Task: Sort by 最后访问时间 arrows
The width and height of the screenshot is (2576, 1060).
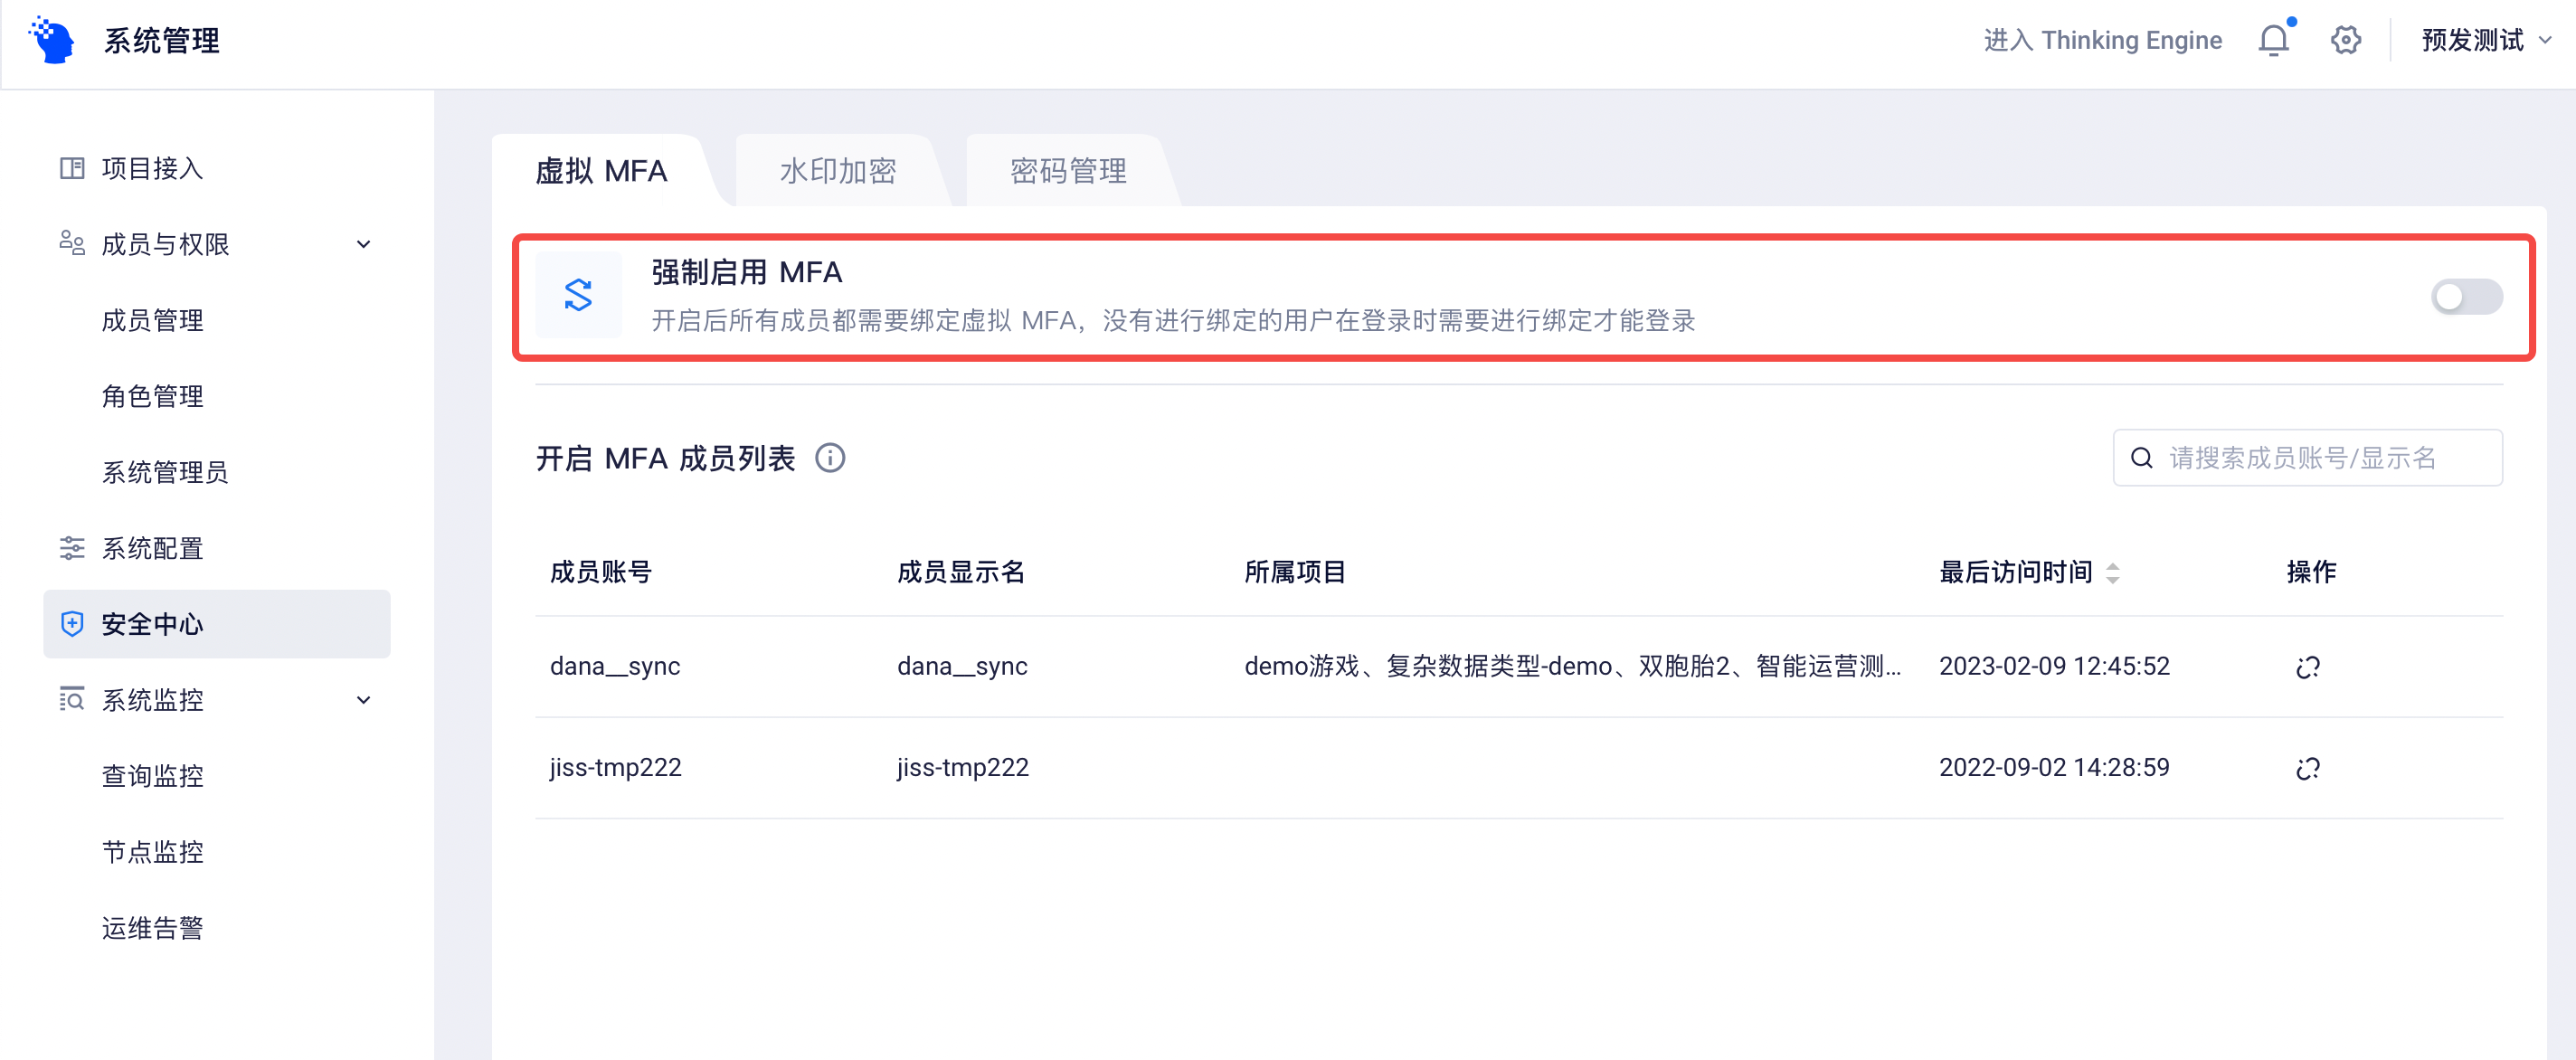Action: pos(2113,573)
